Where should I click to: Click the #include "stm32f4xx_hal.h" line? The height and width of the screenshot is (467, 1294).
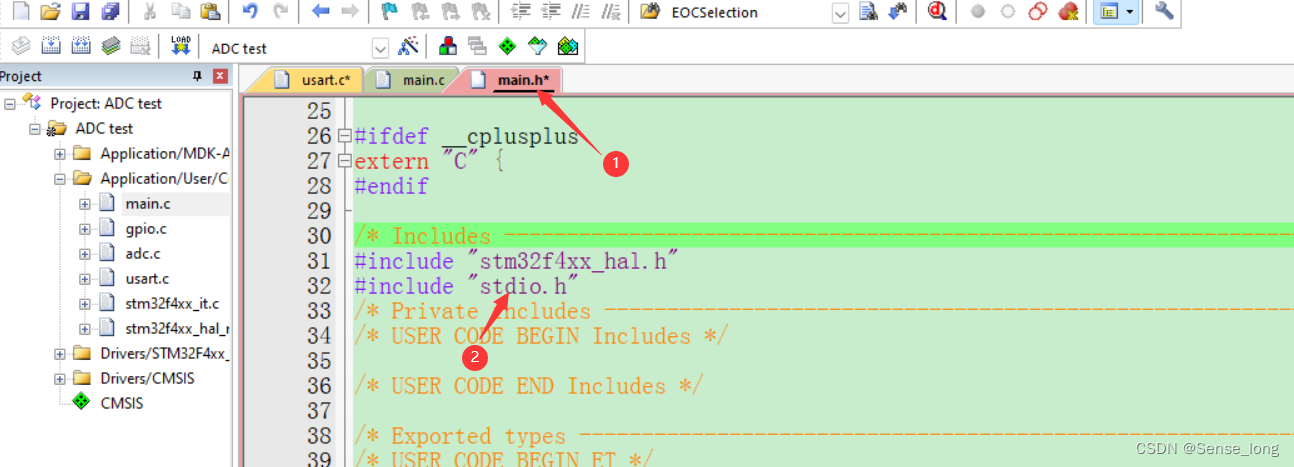[x=517, y=261]
